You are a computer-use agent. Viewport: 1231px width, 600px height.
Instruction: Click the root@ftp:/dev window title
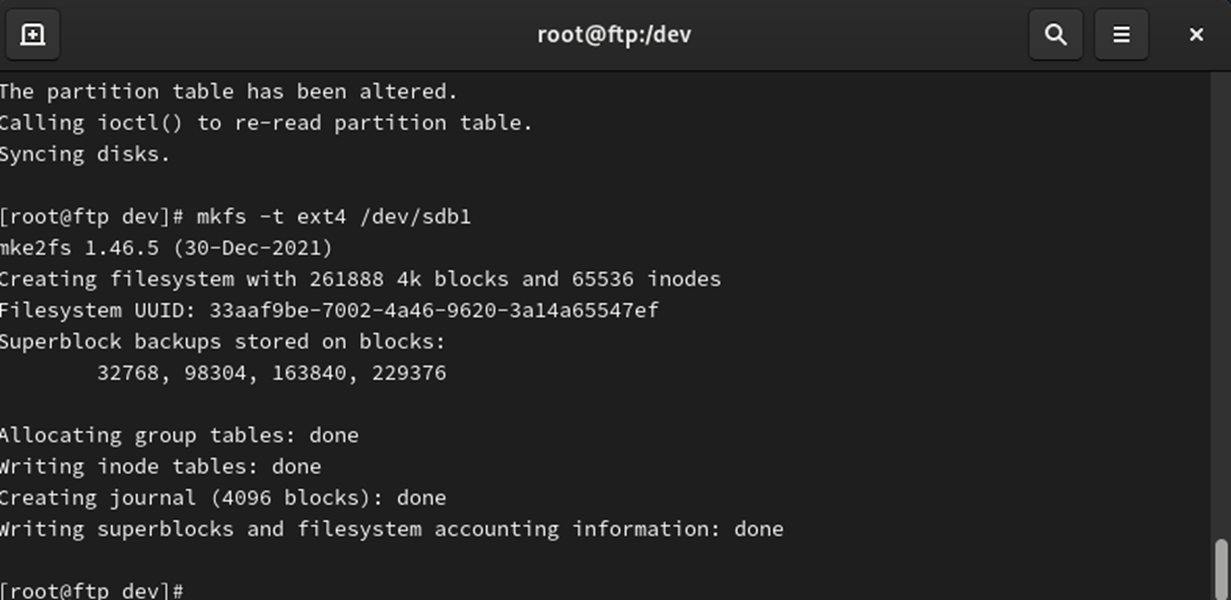point(614,35)
